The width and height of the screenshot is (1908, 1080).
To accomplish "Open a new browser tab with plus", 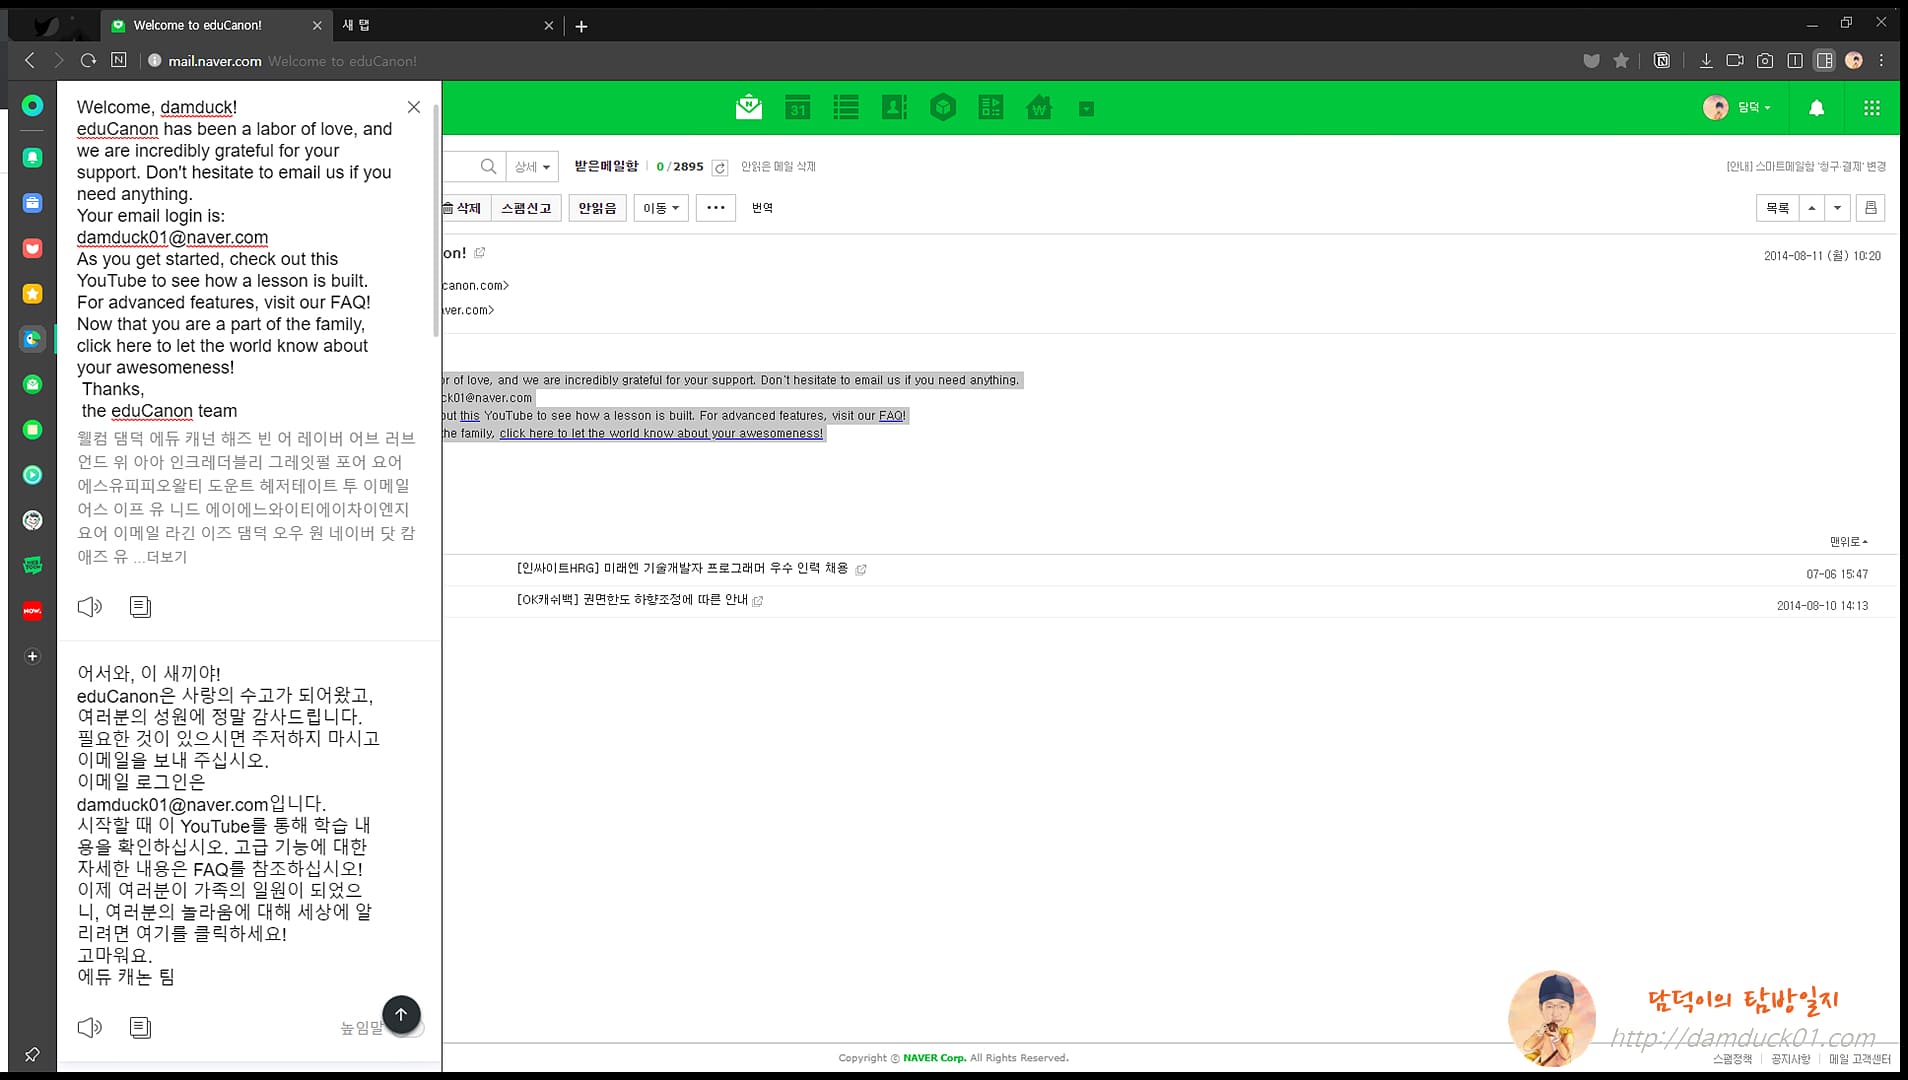I will (x=581, y=26).
